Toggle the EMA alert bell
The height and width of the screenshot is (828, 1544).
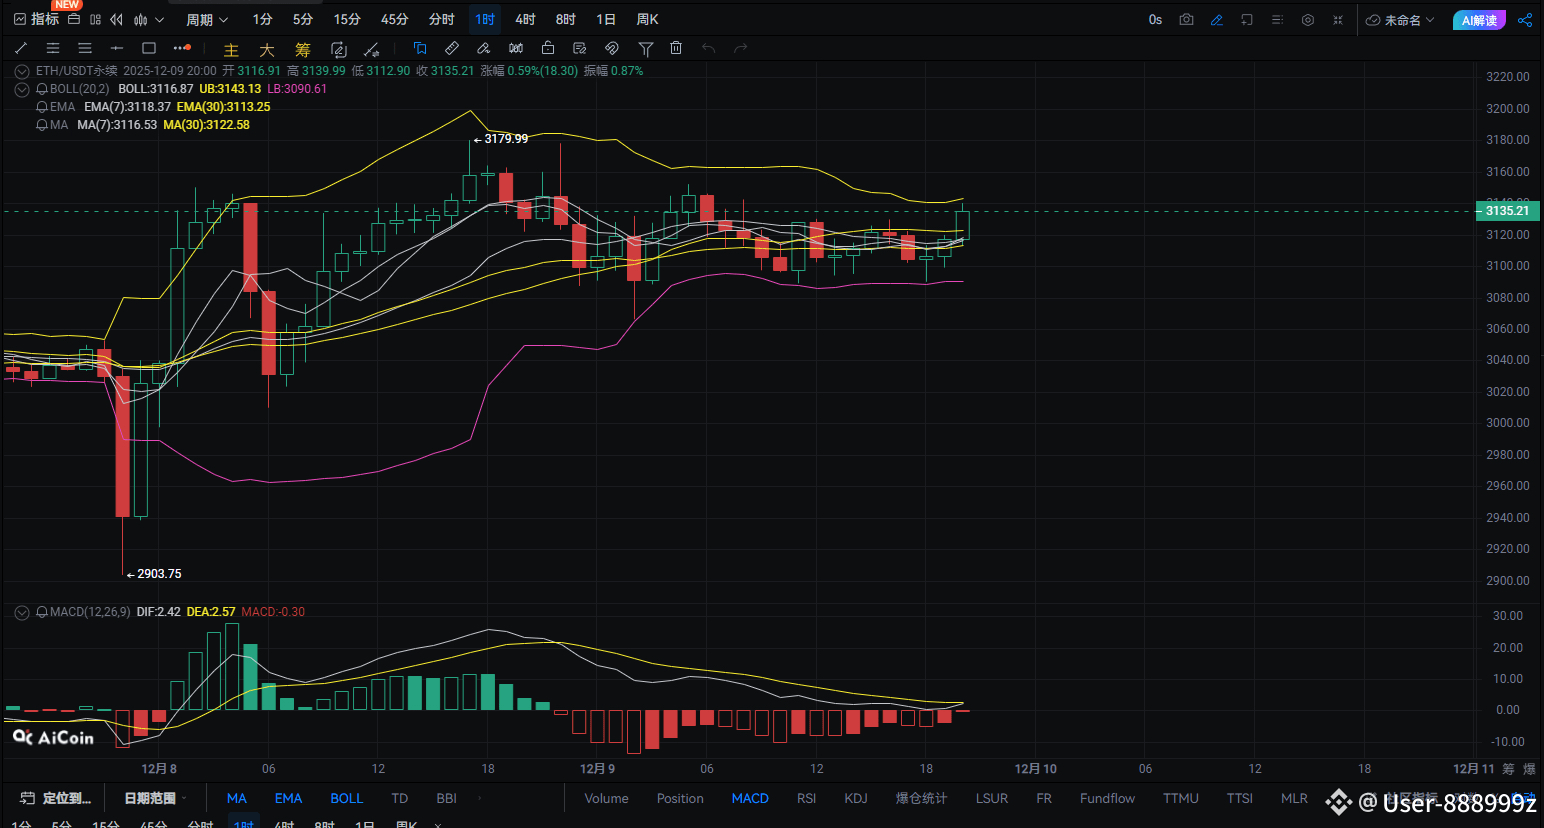pos(42,107)
